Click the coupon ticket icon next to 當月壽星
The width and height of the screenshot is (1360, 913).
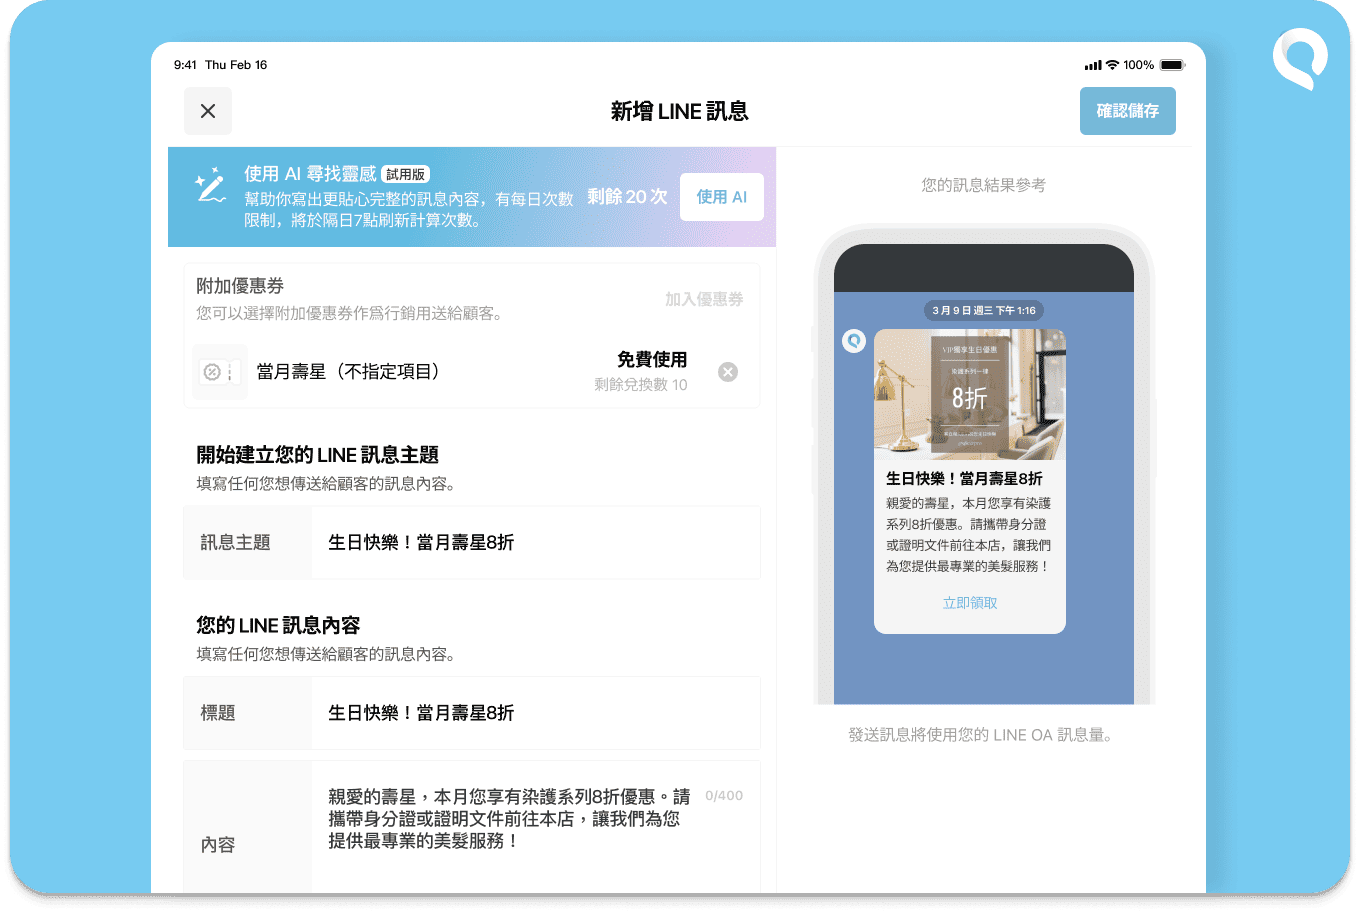[x=220, y=372]
